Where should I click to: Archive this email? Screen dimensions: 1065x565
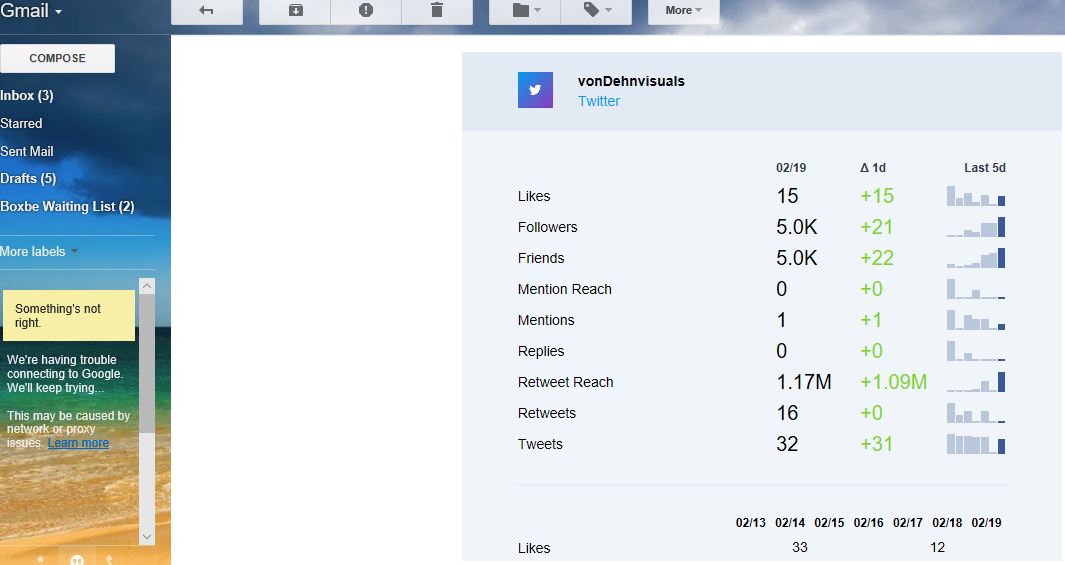pyautogui.click(x=295, y=11)
